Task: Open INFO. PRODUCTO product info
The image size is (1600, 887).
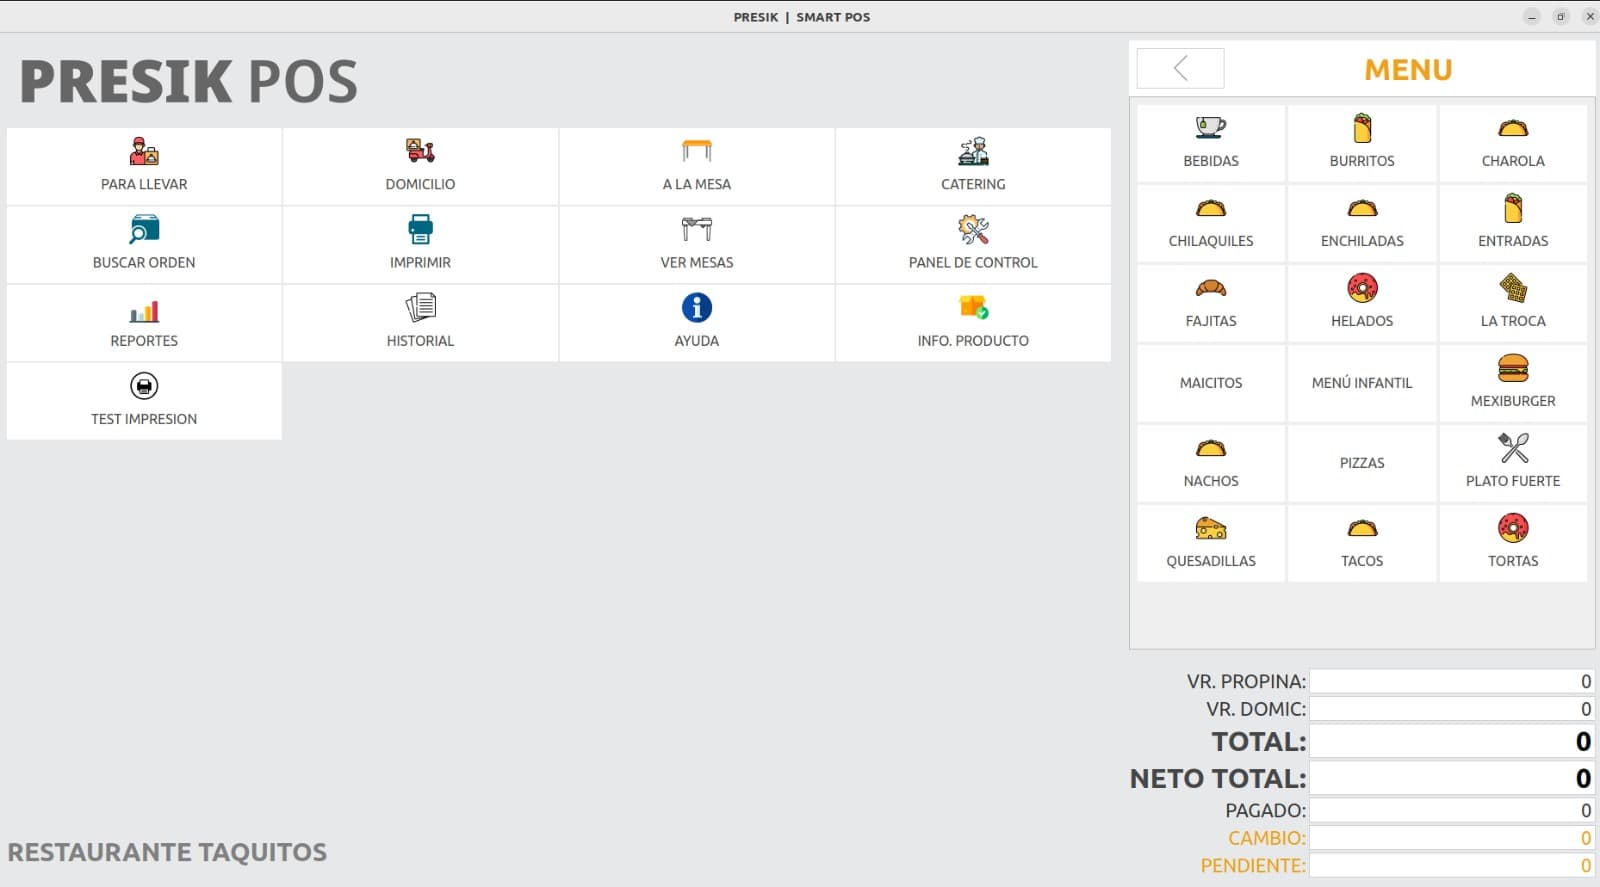Action: [x=973, y=323]
